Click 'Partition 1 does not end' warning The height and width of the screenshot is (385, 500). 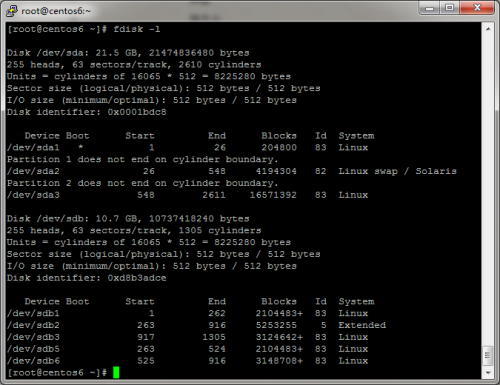(x=142, y=159)
